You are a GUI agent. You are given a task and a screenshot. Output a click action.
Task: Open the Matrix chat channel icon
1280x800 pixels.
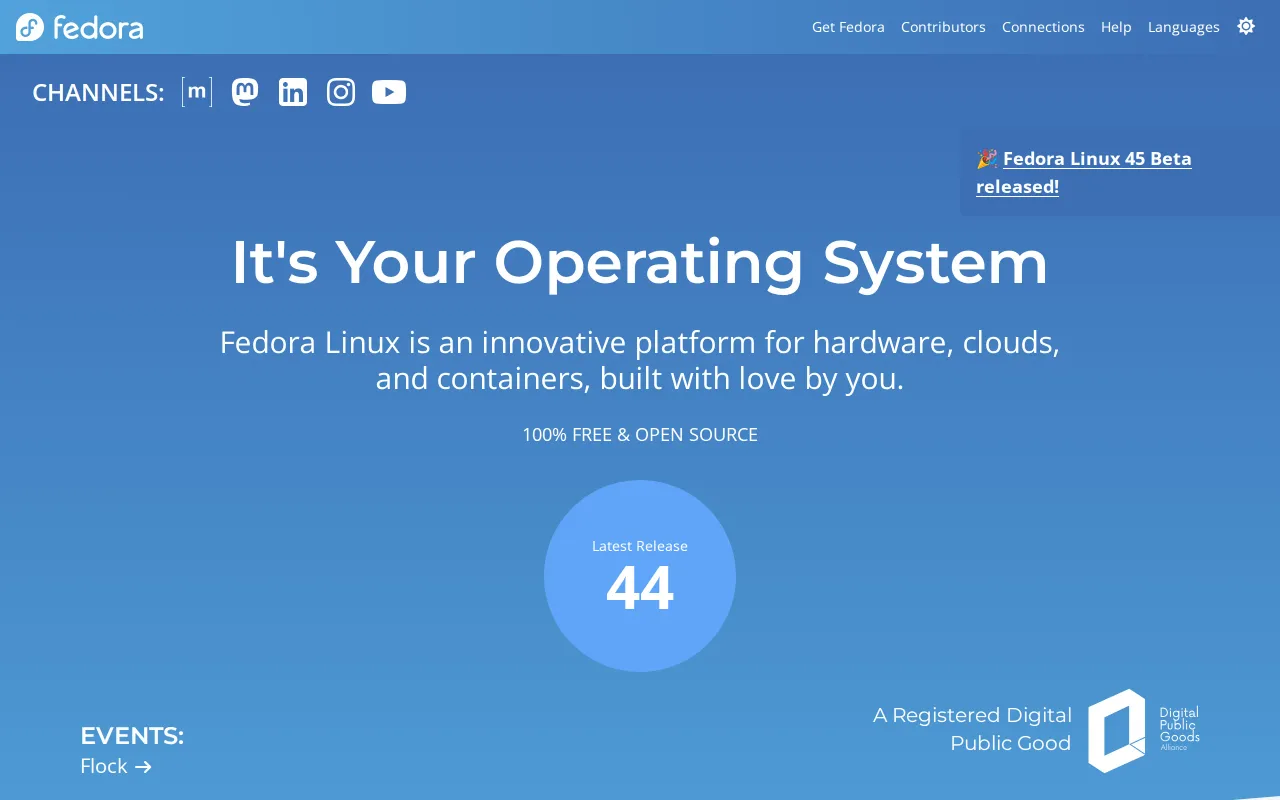coord(197,92)
